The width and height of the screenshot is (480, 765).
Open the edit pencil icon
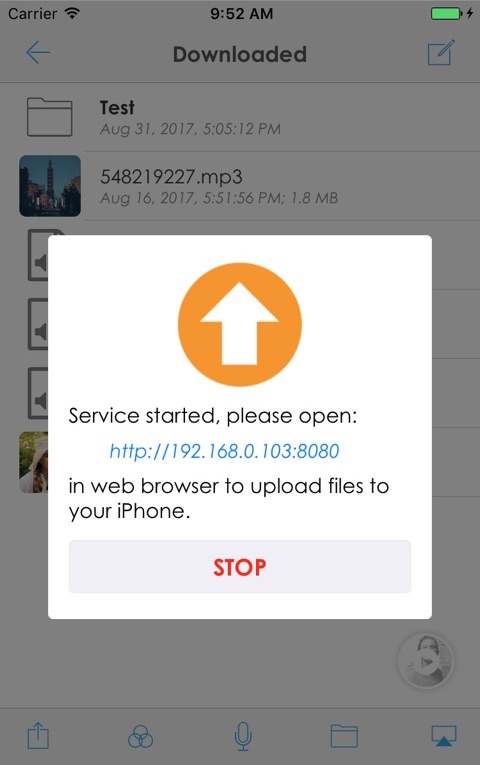(x=441, y=52)
